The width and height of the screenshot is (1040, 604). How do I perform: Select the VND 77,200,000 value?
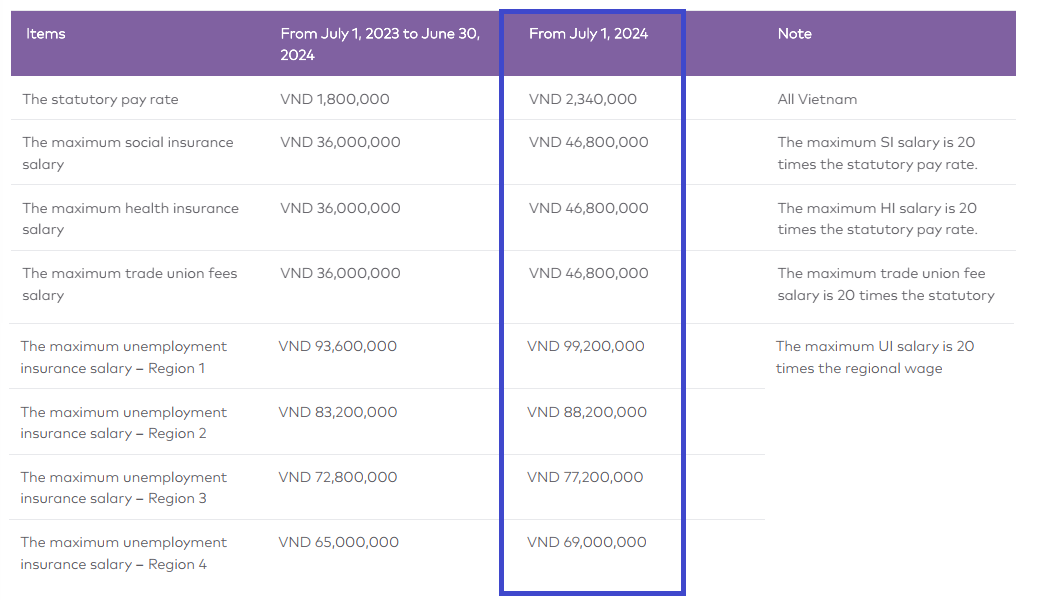coord(585,477)
